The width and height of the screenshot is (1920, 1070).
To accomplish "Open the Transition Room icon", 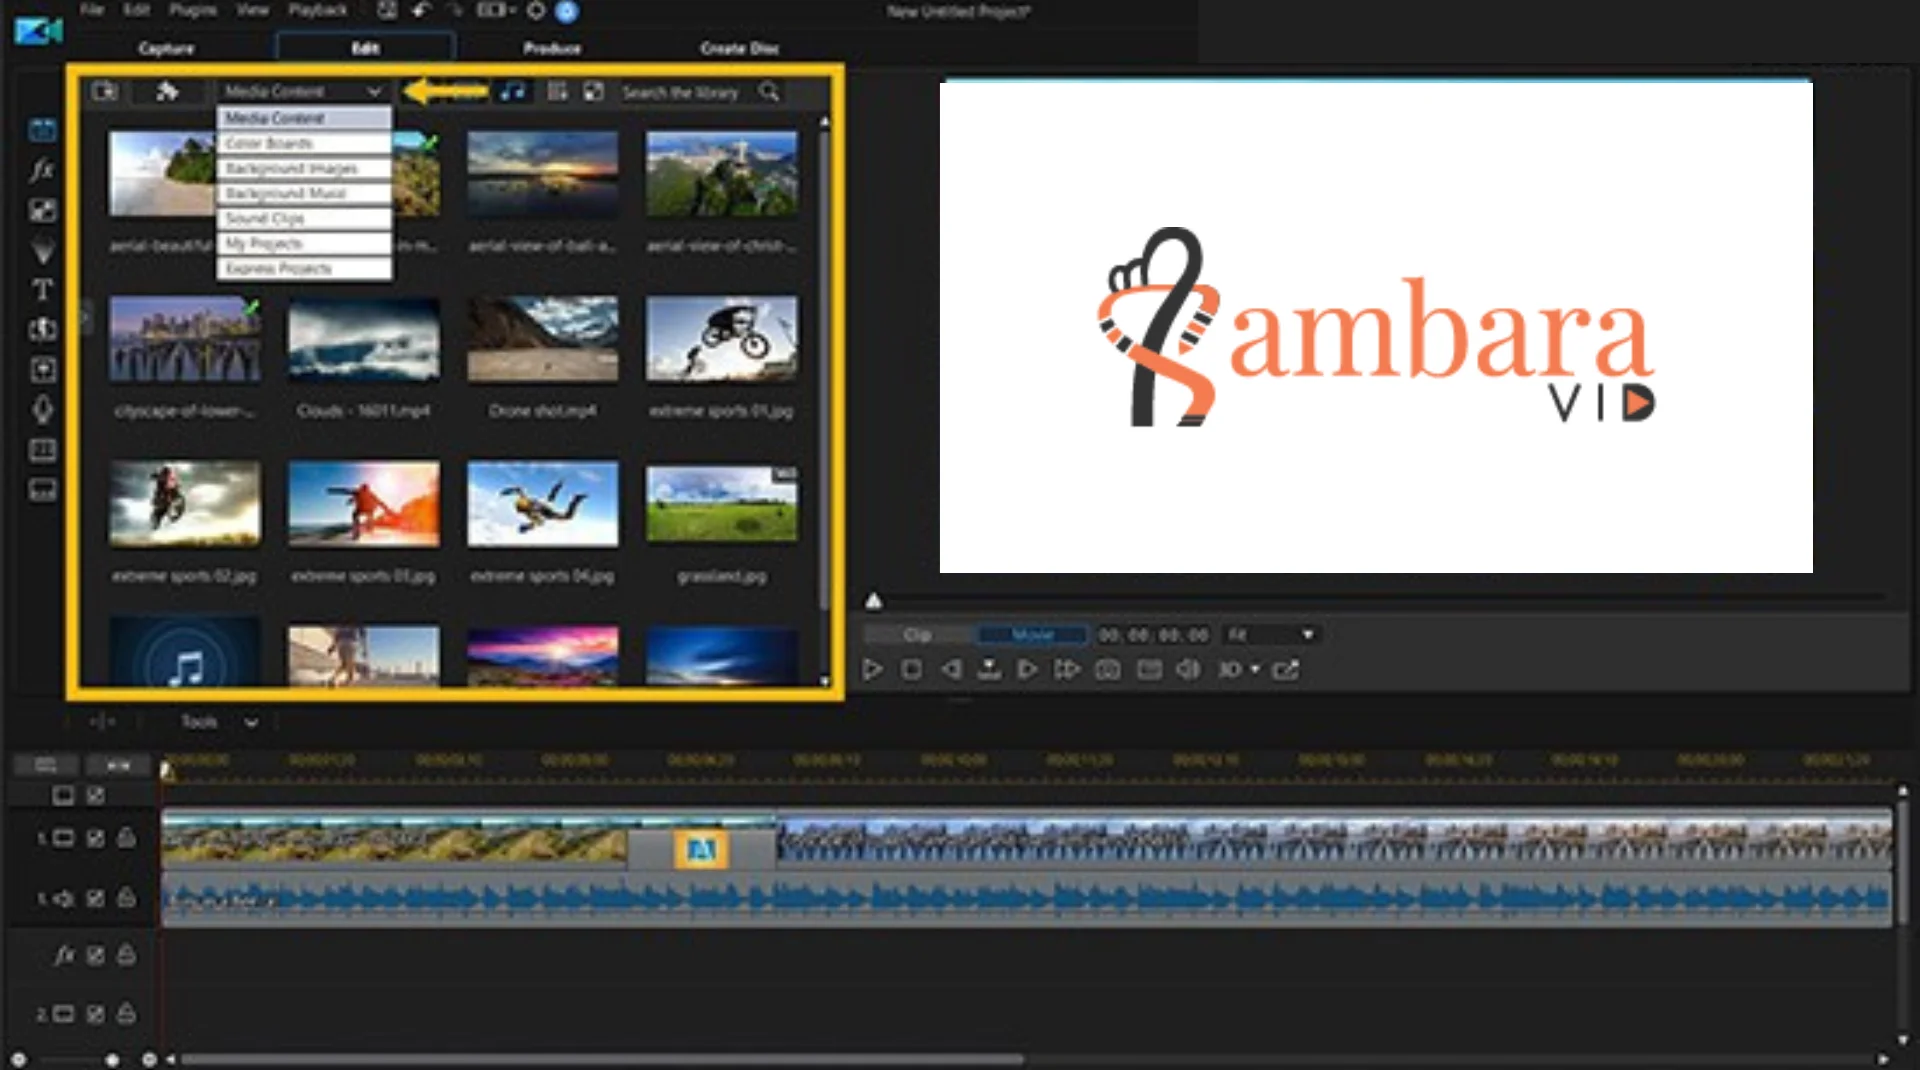I will [x=42, y=329].
